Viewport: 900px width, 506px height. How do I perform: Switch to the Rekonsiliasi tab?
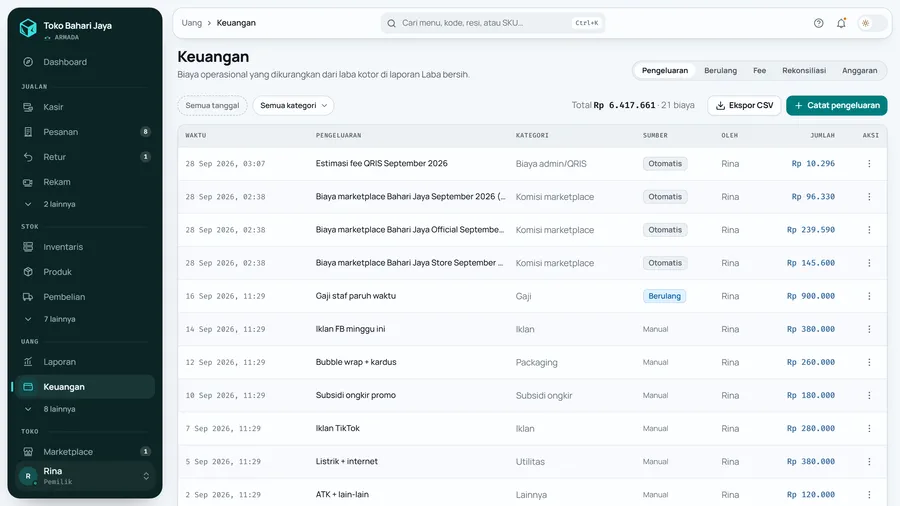coord(804,71)
